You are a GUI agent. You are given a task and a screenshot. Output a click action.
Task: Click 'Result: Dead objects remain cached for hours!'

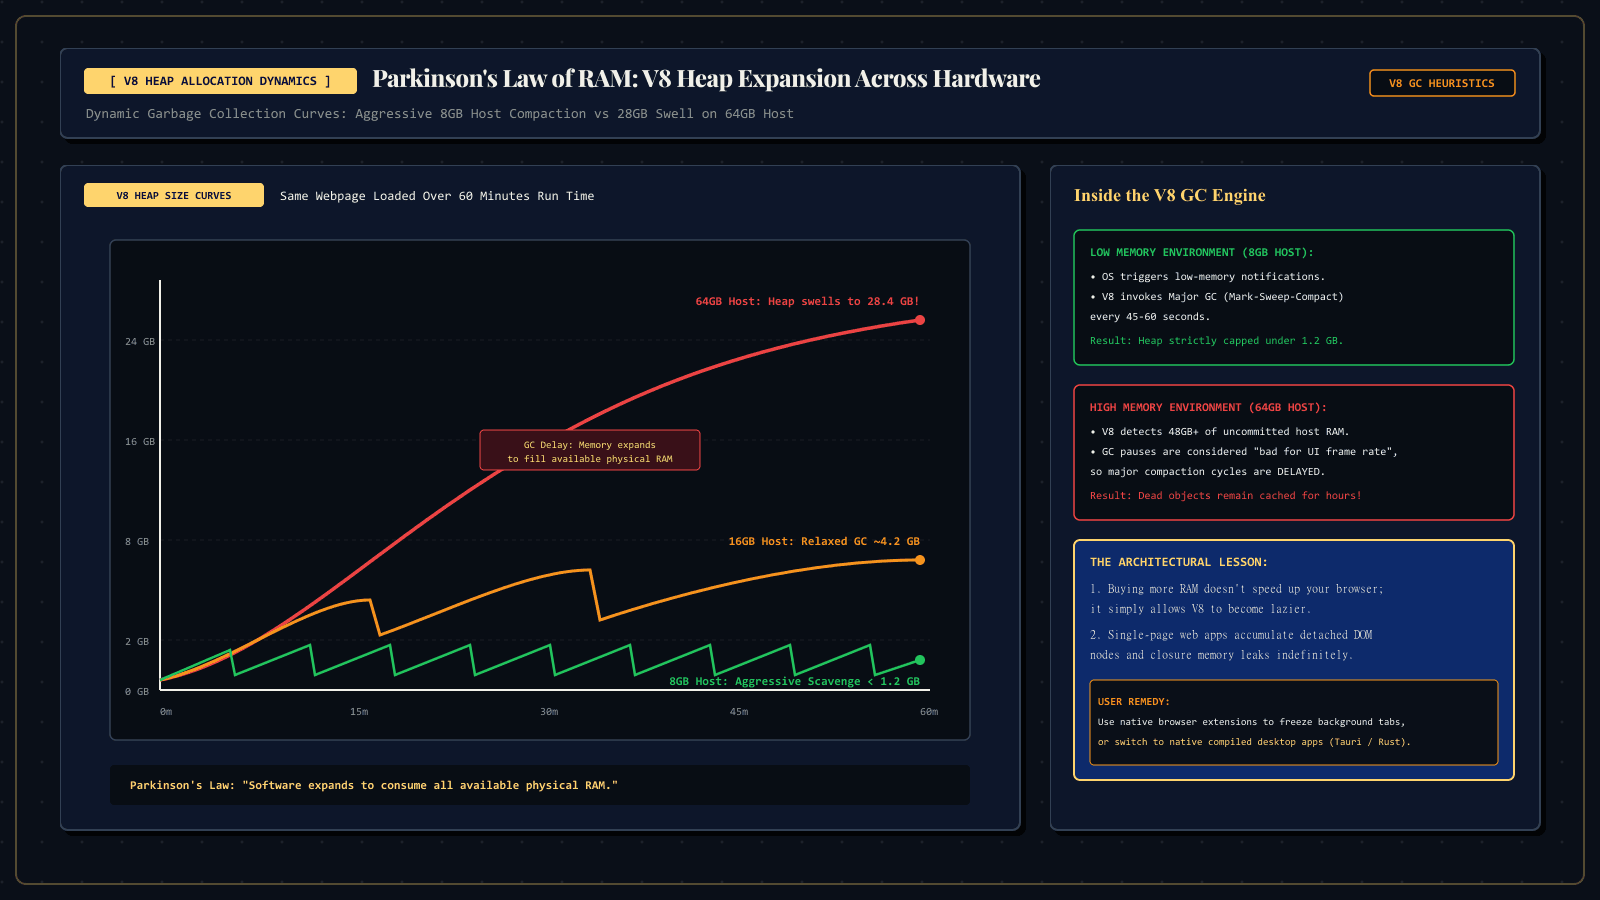[1226, 496]
